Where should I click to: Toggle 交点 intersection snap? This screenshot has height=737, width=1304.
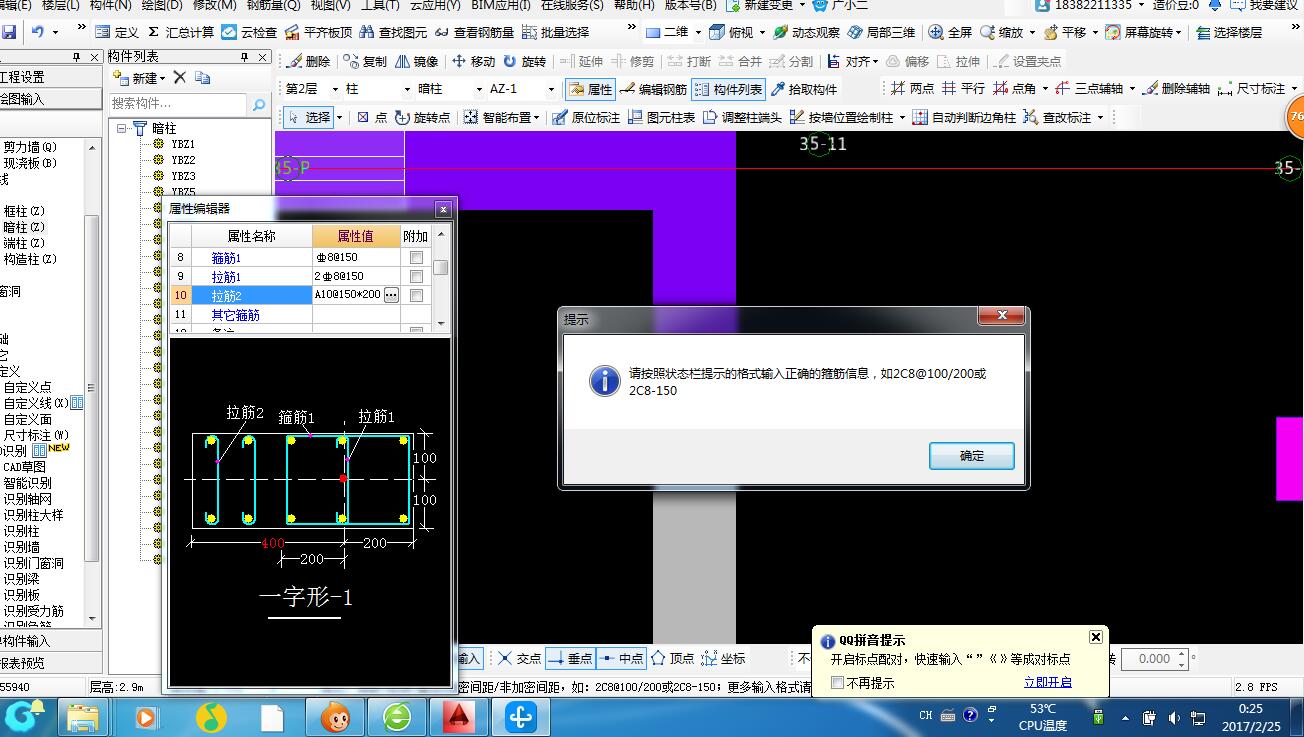tap(520, 658)
